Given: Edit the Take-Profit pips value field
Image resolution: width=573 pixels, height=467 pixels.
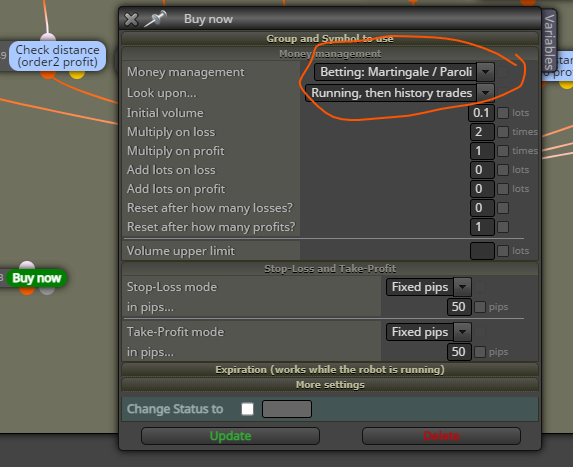Looking at the screenshot, I should (459, 352).
